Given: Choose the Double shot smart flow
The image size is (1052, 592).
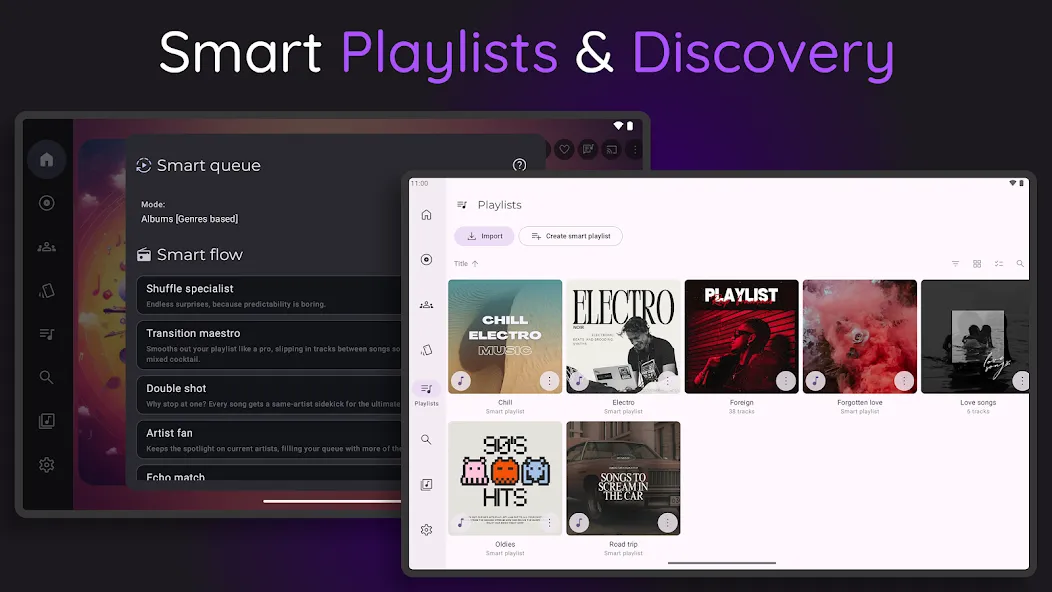Looking at the screenshot, I should pyautogui.click(x=269, y=395).
